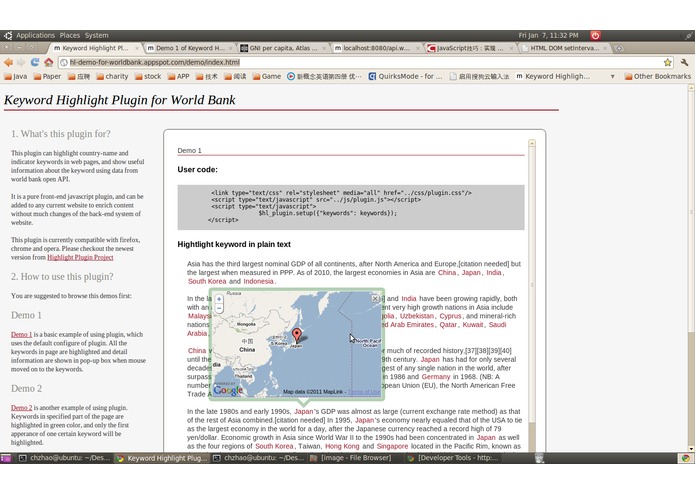Open the System menu
The image size is (695, 494).
tap(97, 35)
